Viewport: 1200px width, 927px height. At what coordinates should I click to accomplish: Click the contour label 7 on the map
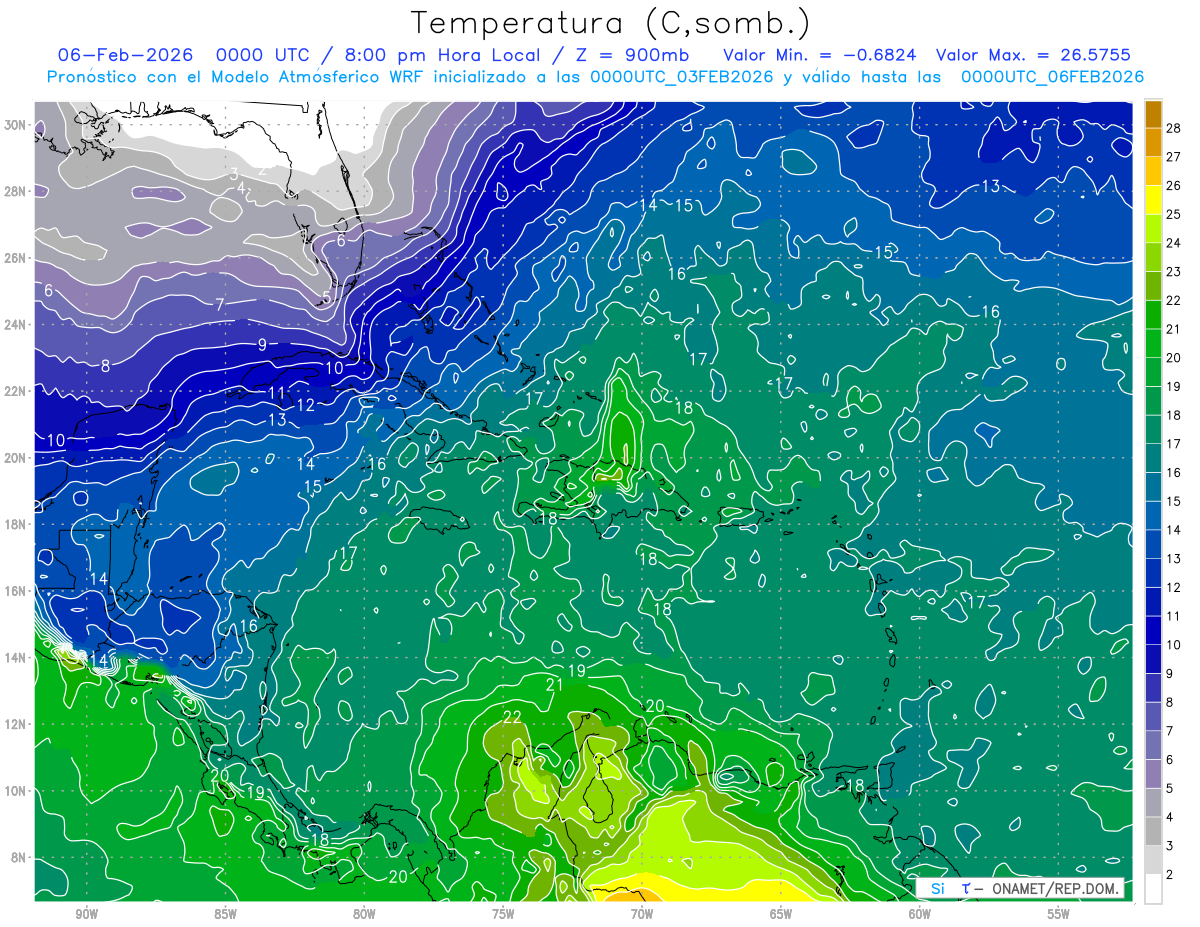point(219,304)
